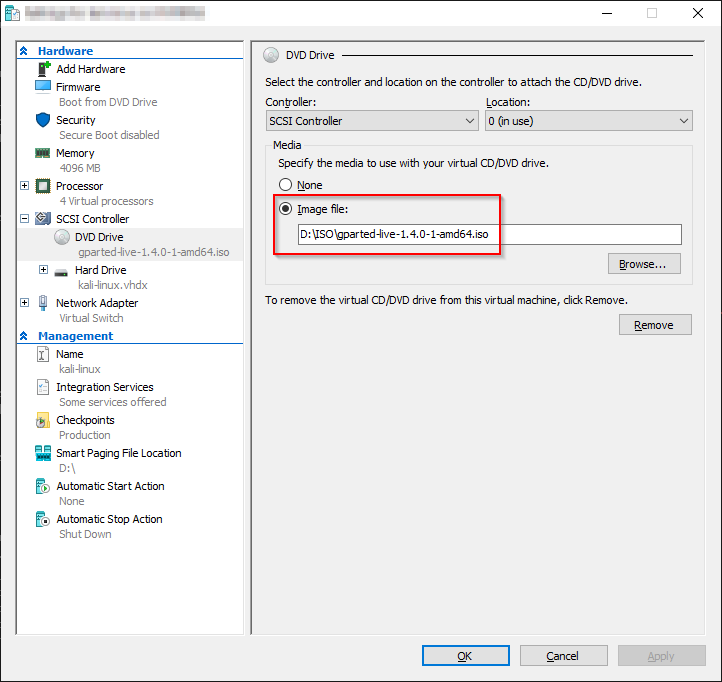Select the Firmware monitor icon
This screenshot has width=722, height=682.
pyautogui.click(x=43, y=87)
